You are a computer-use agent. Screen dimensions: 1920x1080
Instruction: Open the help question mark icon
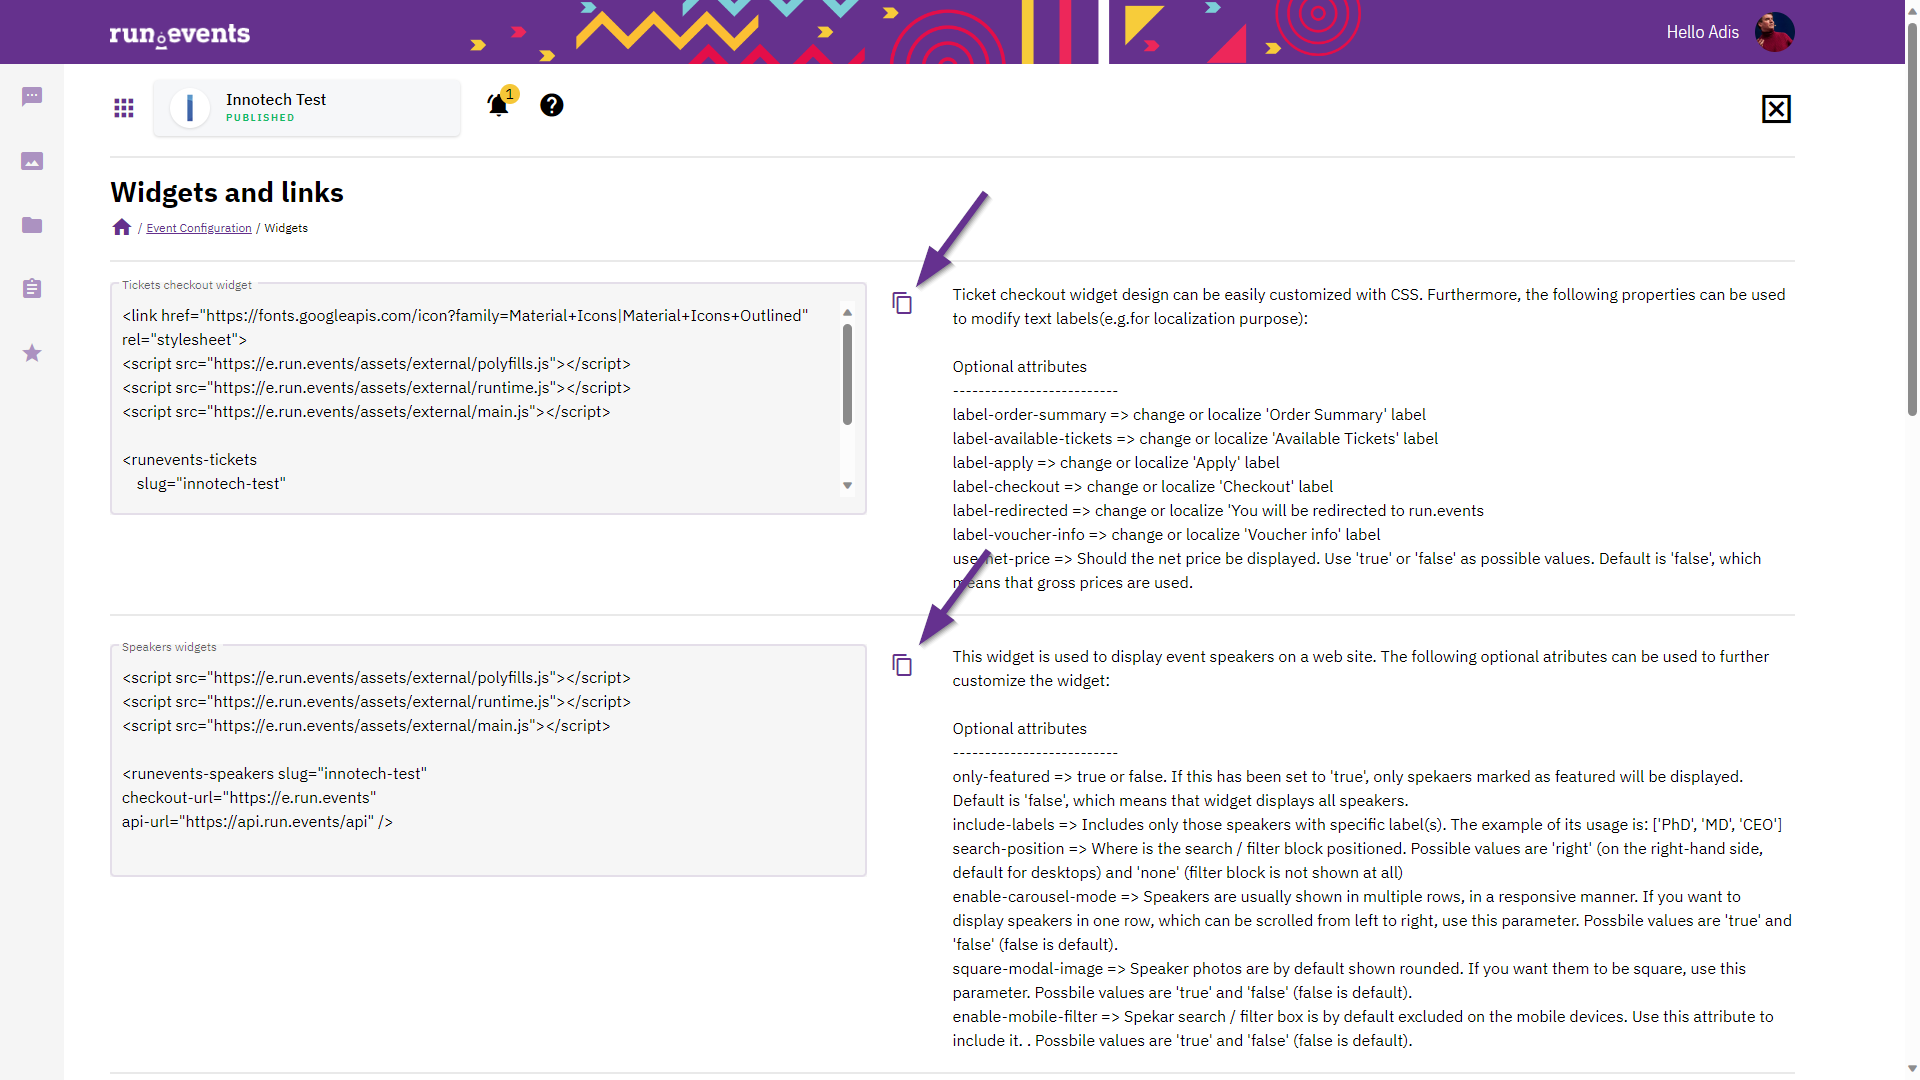(x=552, y=105)
